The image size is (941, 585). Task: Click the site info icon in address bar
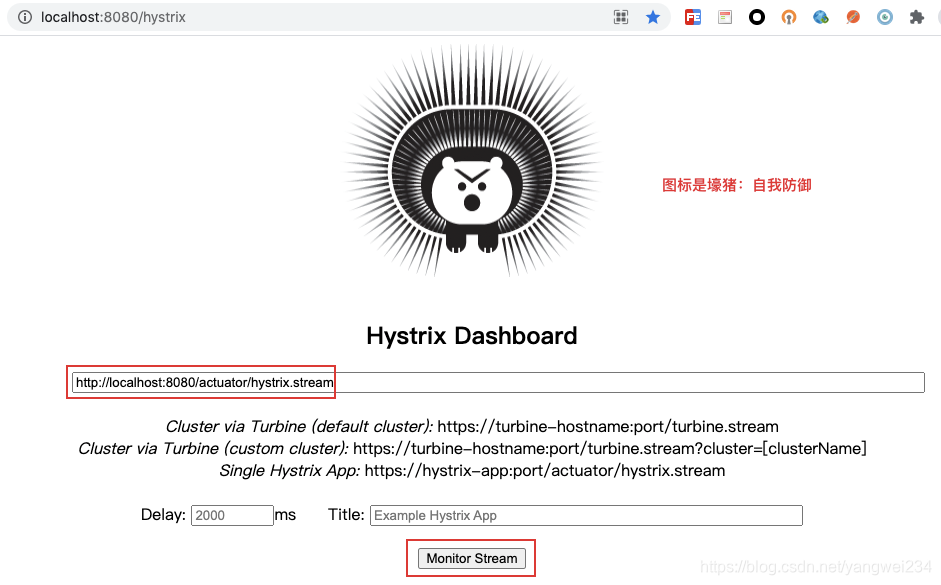click(x=25, y=17)
